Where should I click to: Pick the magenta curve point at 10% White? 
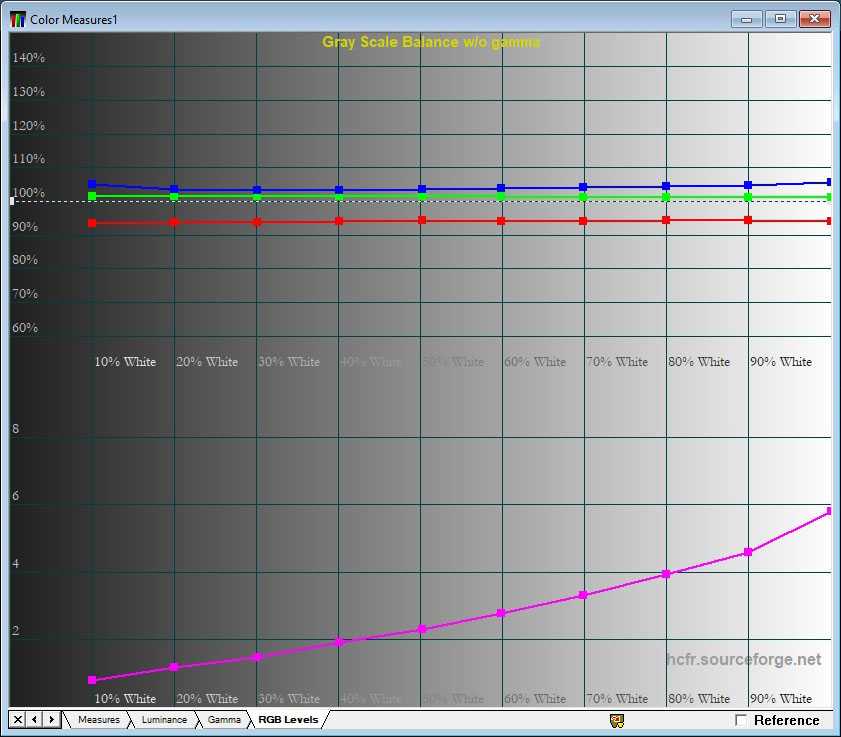(92, 680)
